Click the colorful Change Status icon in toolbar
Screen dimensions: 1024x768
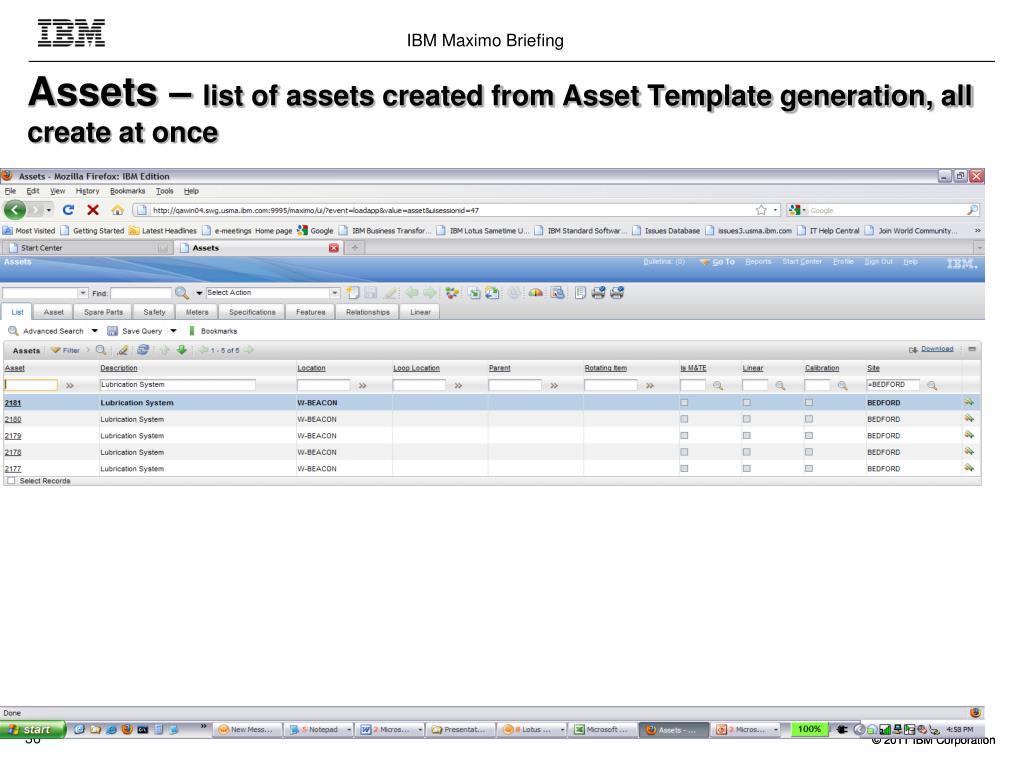pos(451,293)
